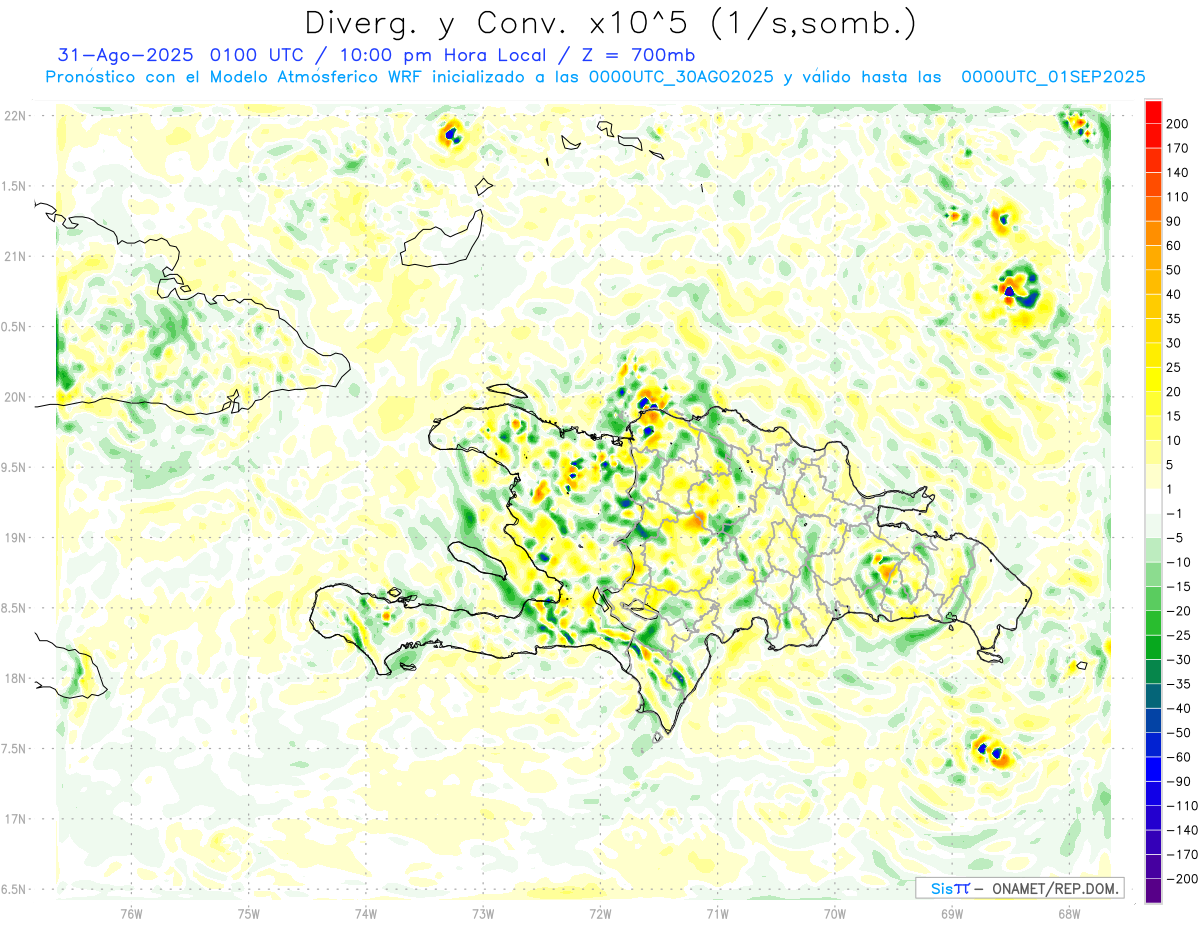Click the red top segment of the color bar

1153,112
